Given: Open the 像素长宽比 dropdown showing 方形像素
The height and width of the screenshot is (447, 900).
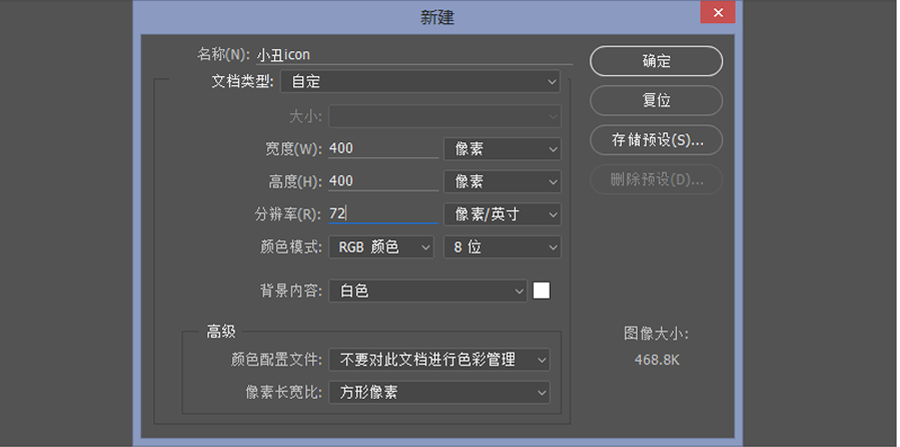Looking at the screenshot, I should point(439,392).
